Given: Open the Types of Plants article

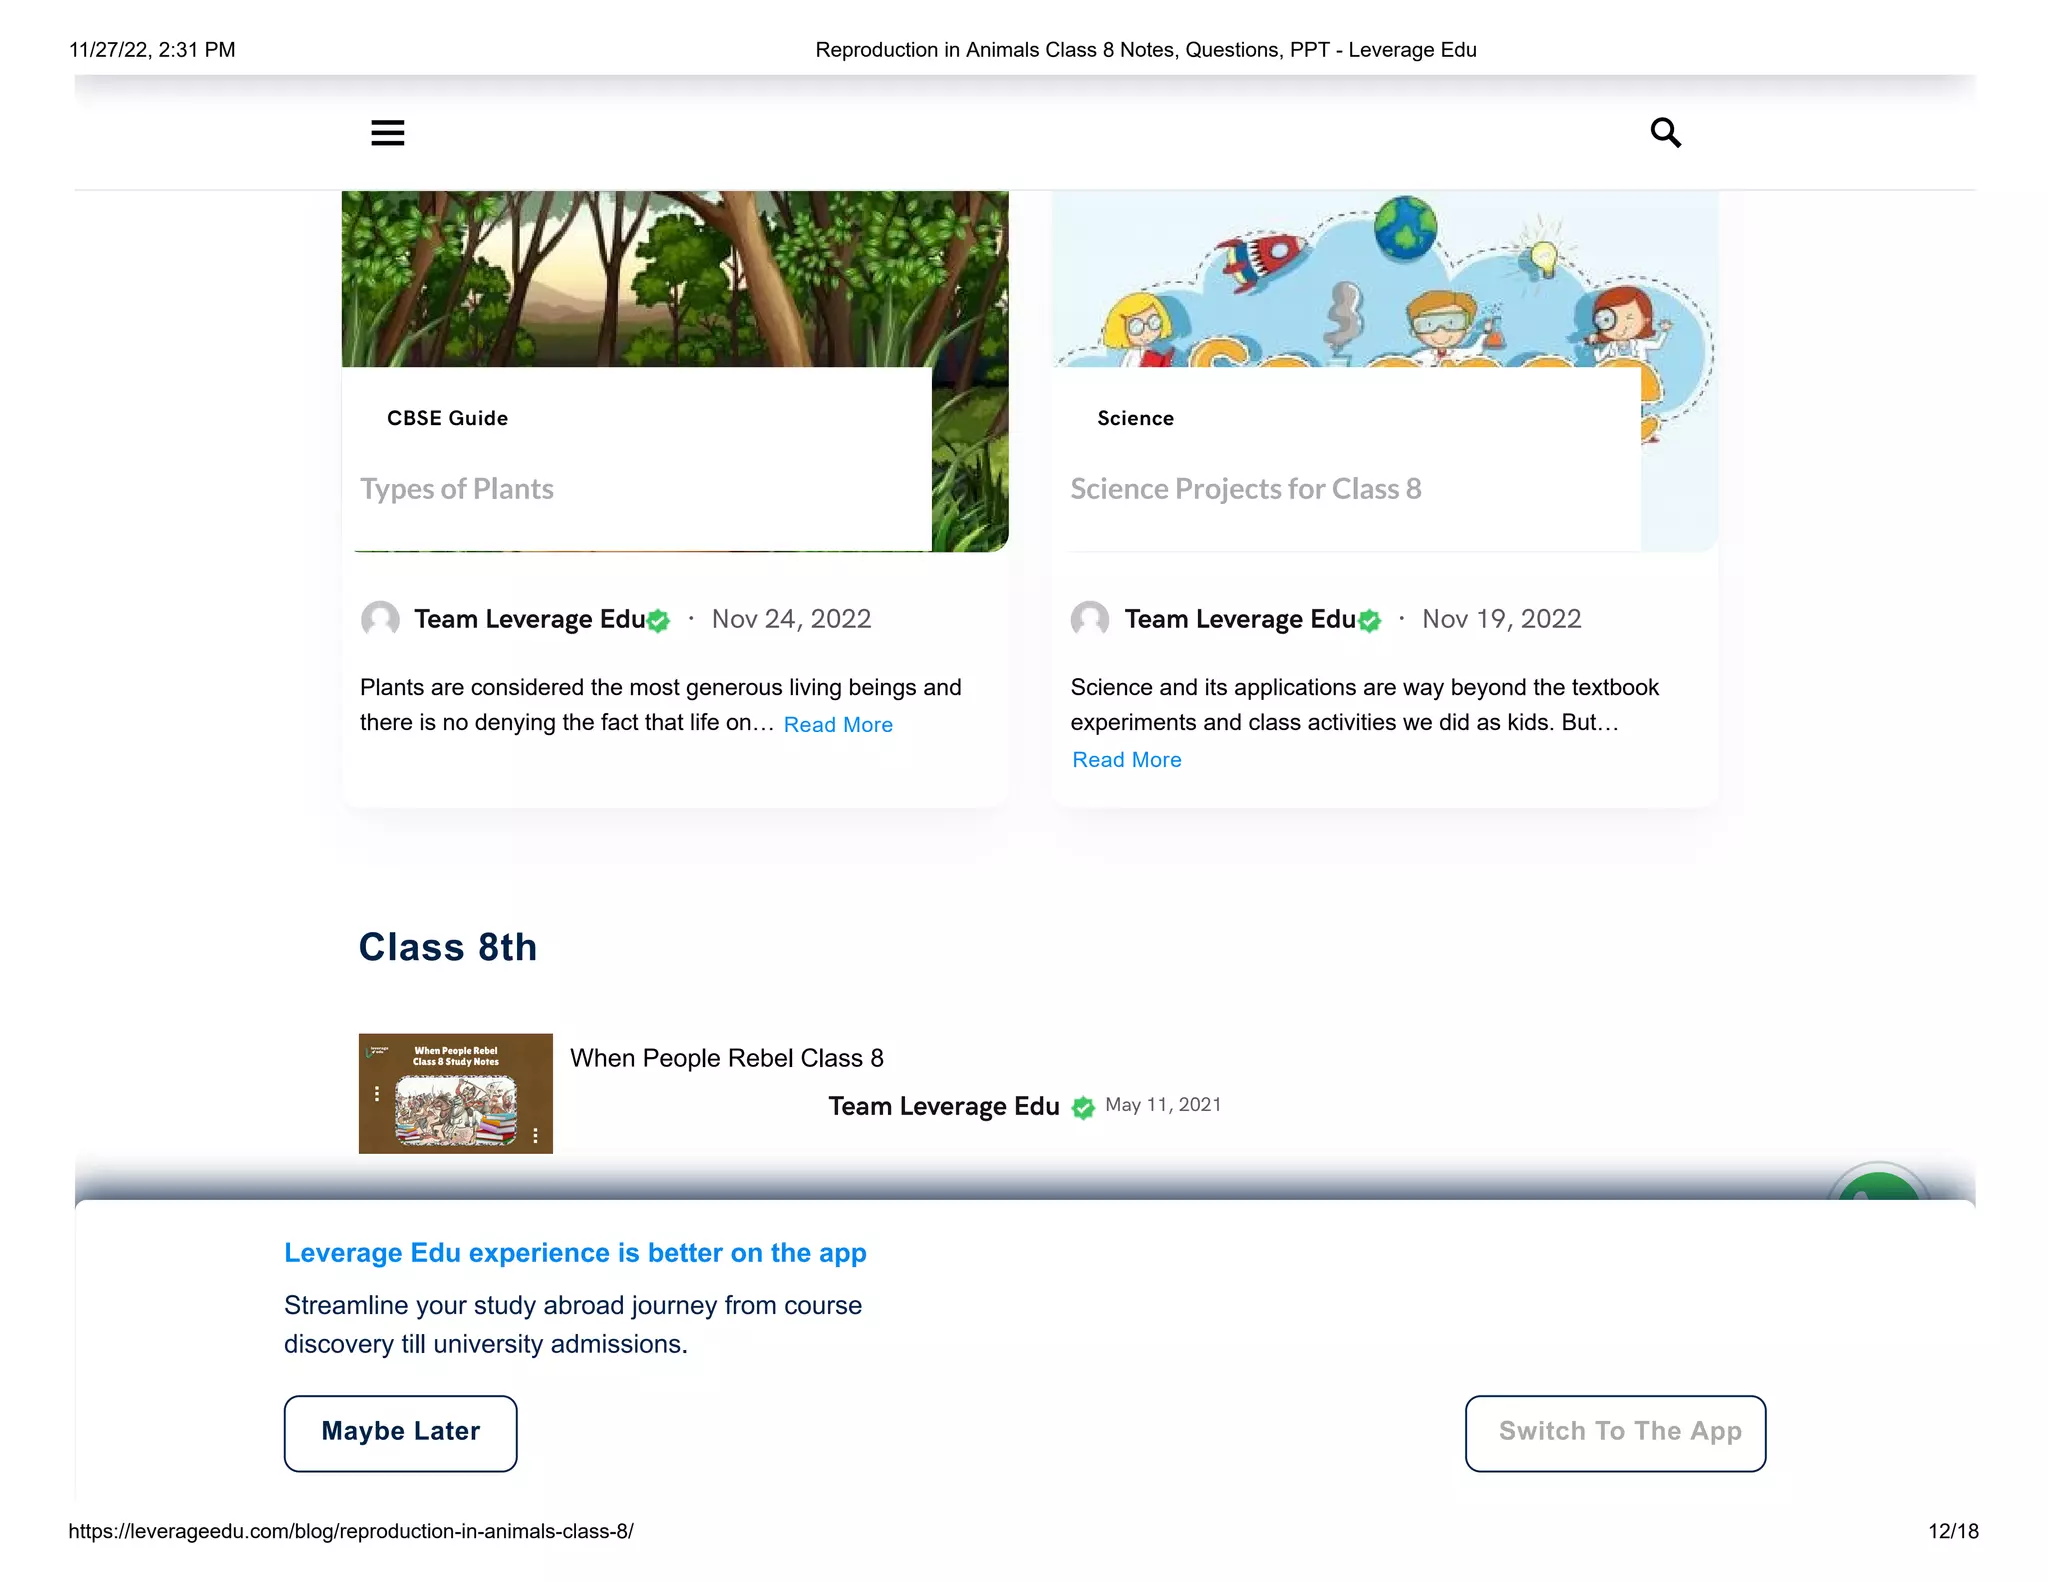Looking at the screenshot, I should pos(457,489).
